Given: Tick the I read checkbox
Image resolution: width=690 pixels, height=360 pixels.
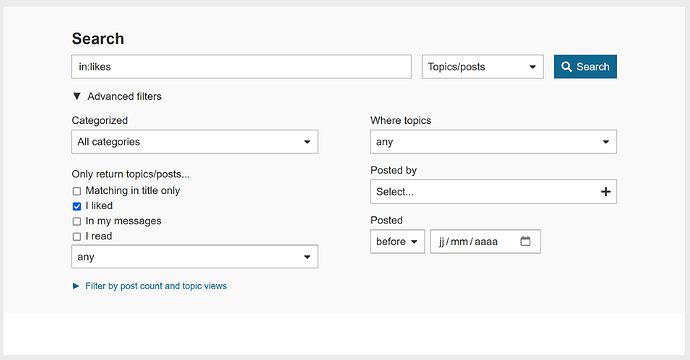Looking at the screenshot, I should [x=77, y=236].
